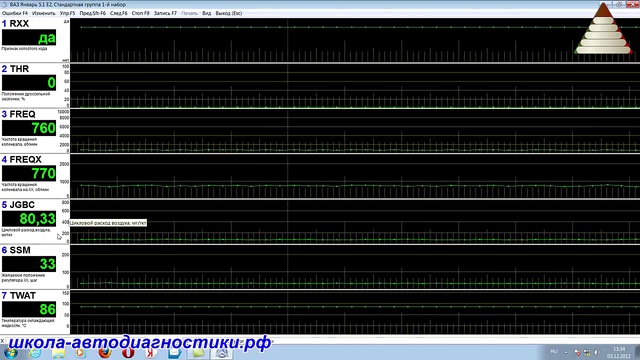Switch the RU input language indicator

click(554, 351)
